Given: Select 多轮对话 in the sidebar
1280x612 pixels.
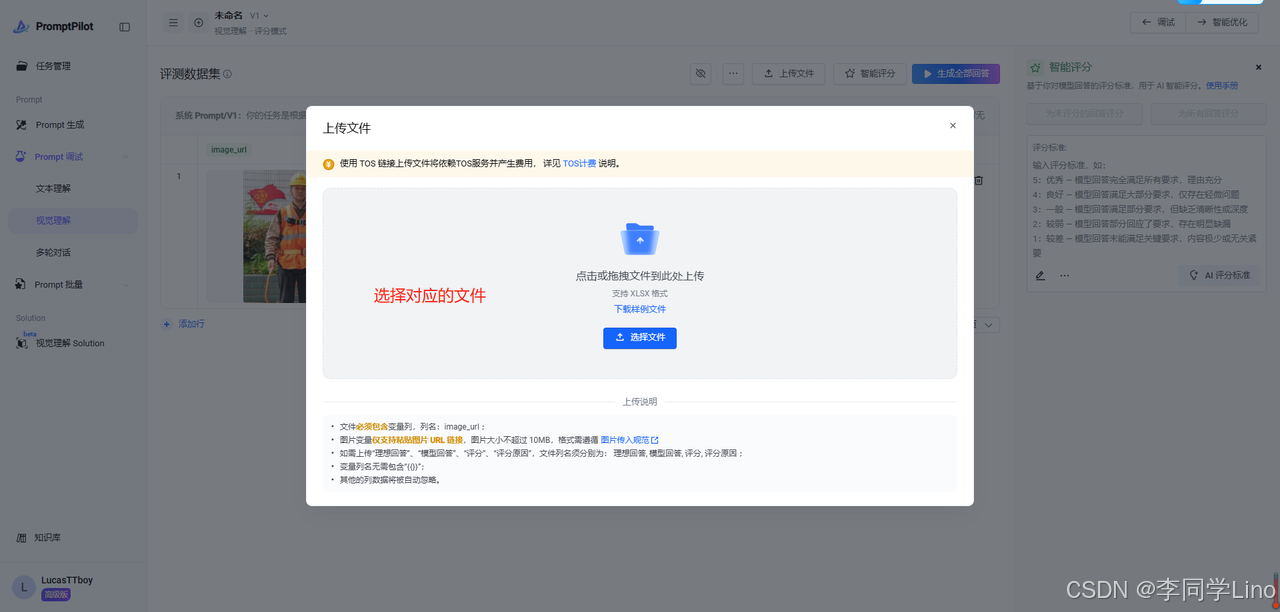Looking at the screenshot, I should click(x=54, y=252).
